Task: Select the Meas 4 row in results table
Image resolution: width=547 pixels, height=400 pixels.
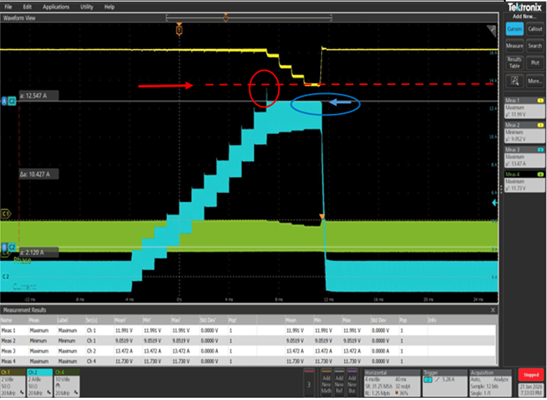Action: click(x=248, y=361)
